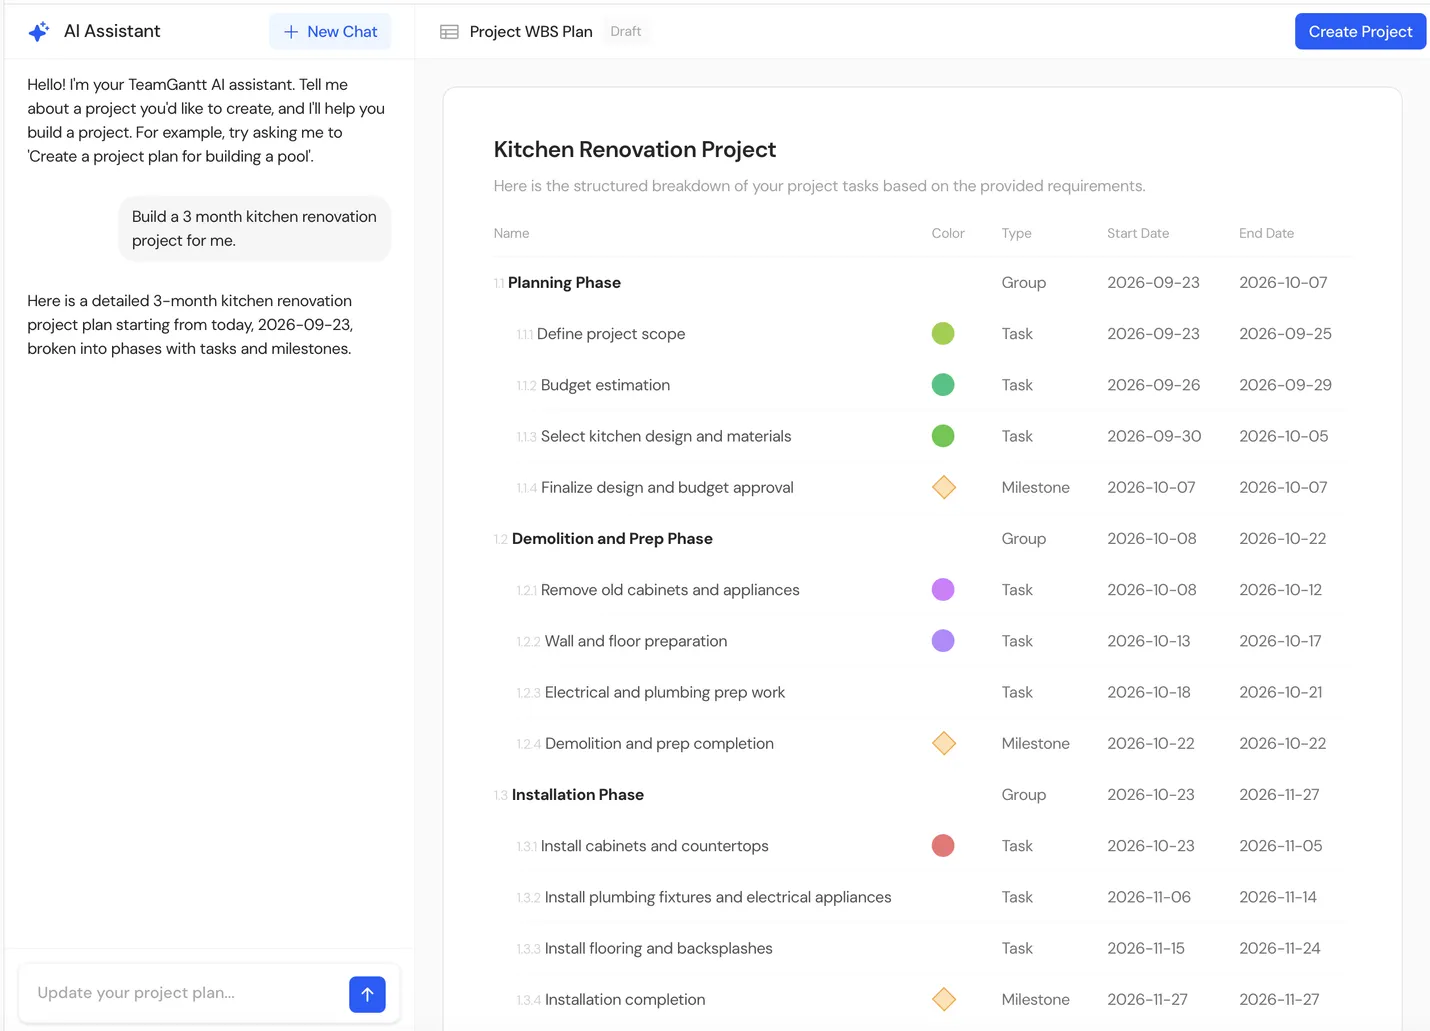
Task: Click the purple color dot for Remove old cabinets
Action: coord(943,590)
